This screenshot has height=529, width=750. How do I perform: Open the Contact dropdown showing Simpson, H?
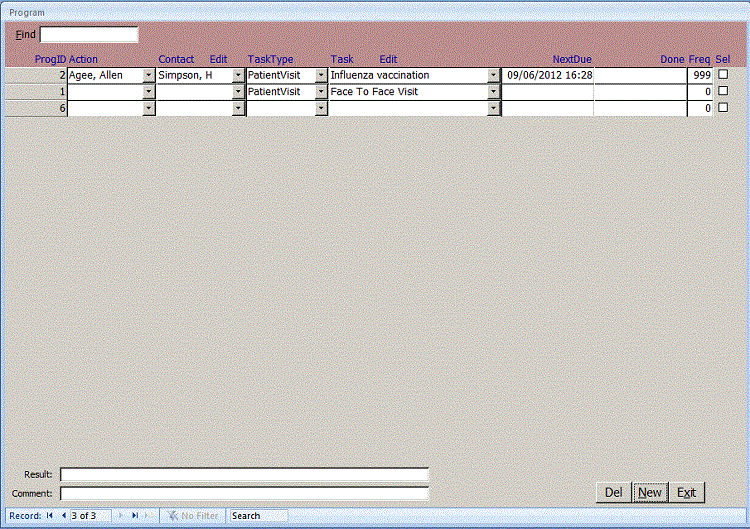point(238,75)
